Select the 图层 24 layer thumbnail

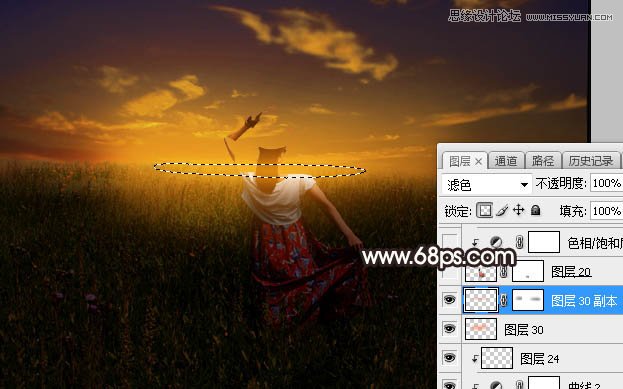[x=497, y=358]
